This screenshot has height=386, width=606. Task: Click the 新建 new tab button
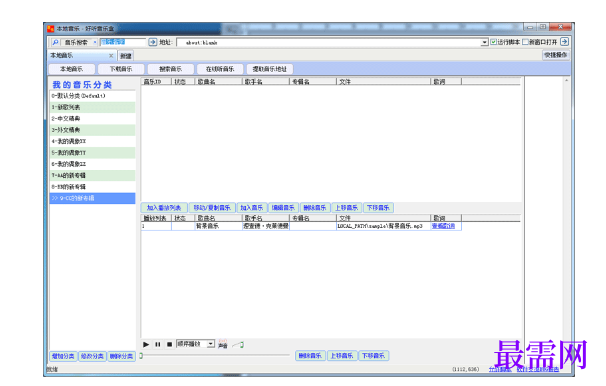[x=126, y=56]
